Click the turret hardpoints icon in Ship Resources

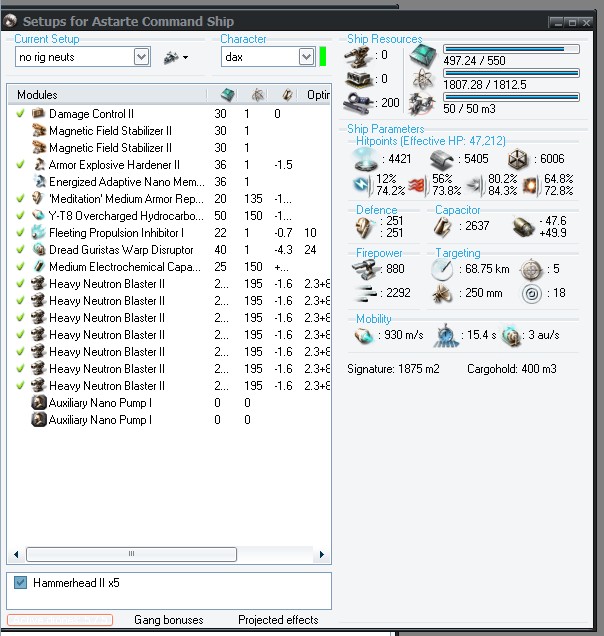tap(357, 56)
